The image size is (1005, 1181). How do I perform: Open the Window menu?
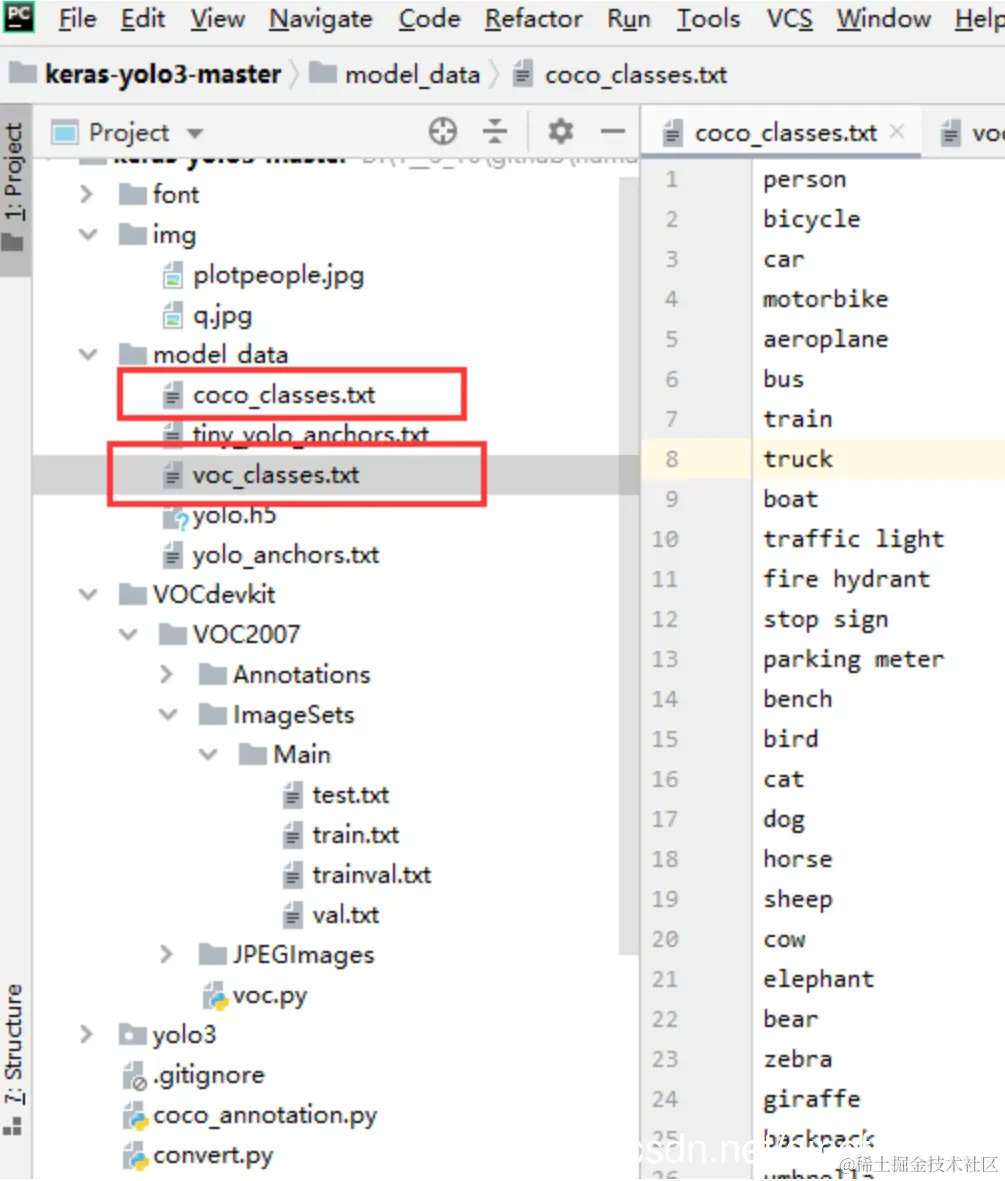coord(884,18)
